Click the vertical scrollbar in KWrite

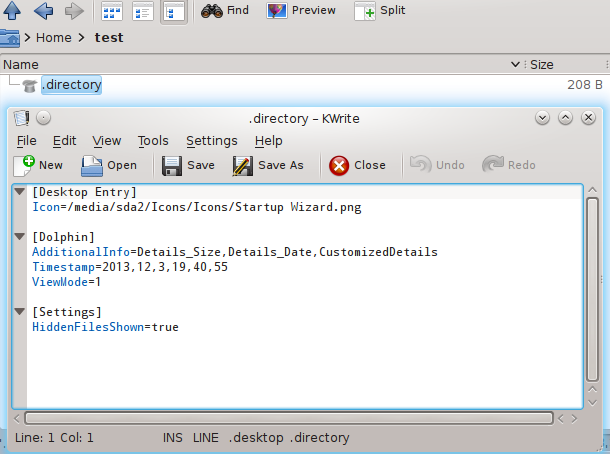click(592, 289)
